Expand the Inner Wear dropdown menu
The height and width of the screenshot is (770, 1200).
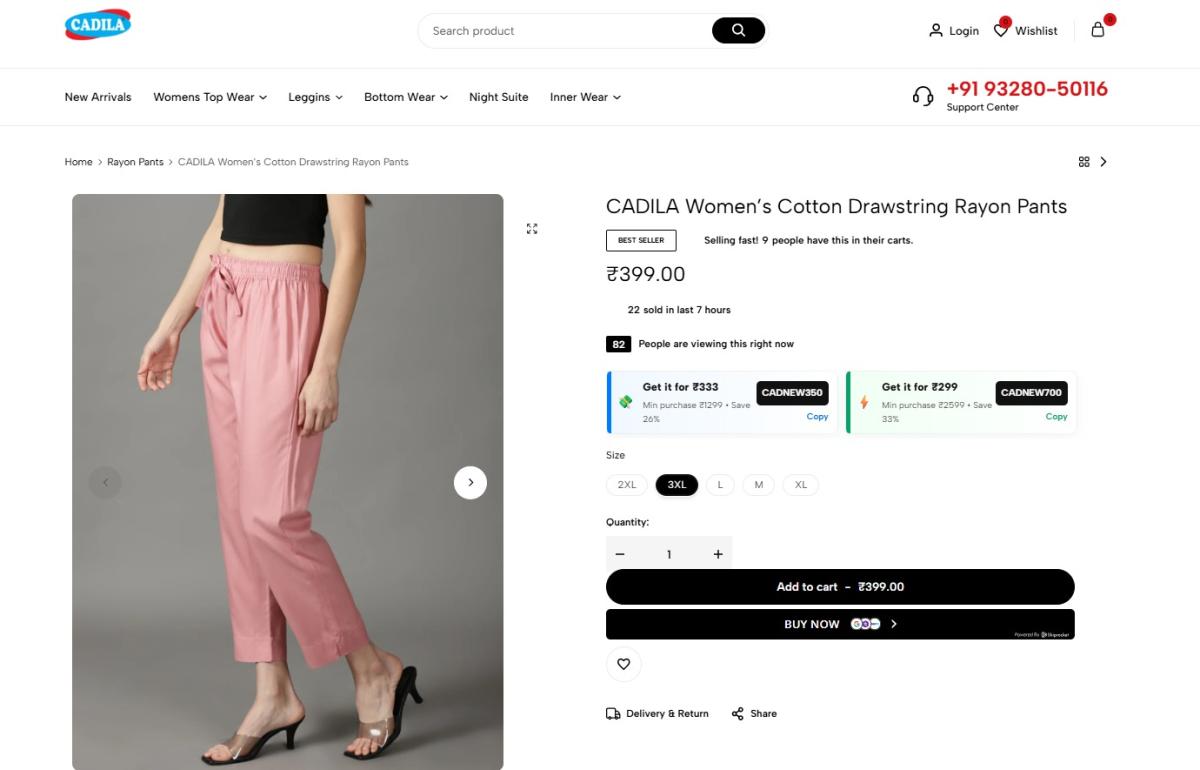click(x=585, y=97)
